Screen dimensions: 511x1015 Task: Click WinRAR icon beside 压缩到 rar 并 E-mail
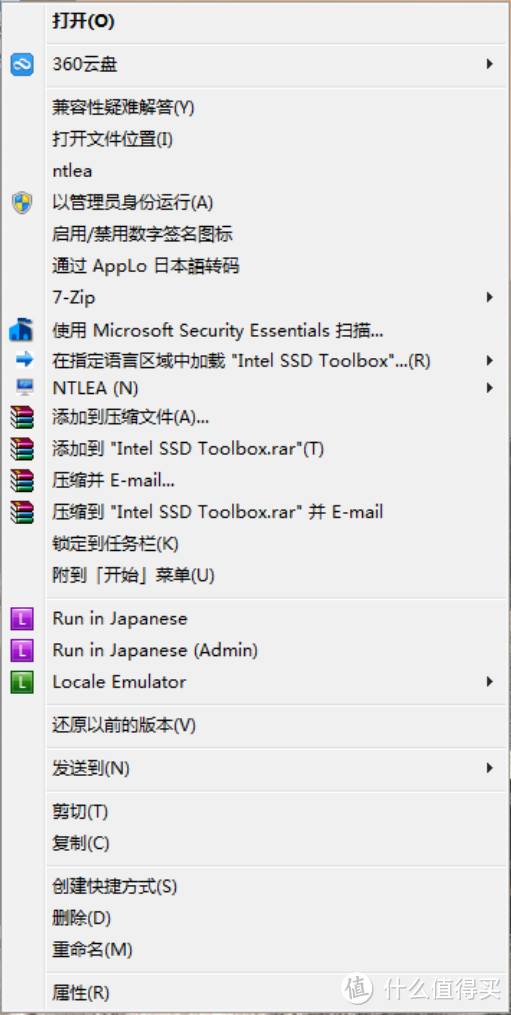[21, 512]
